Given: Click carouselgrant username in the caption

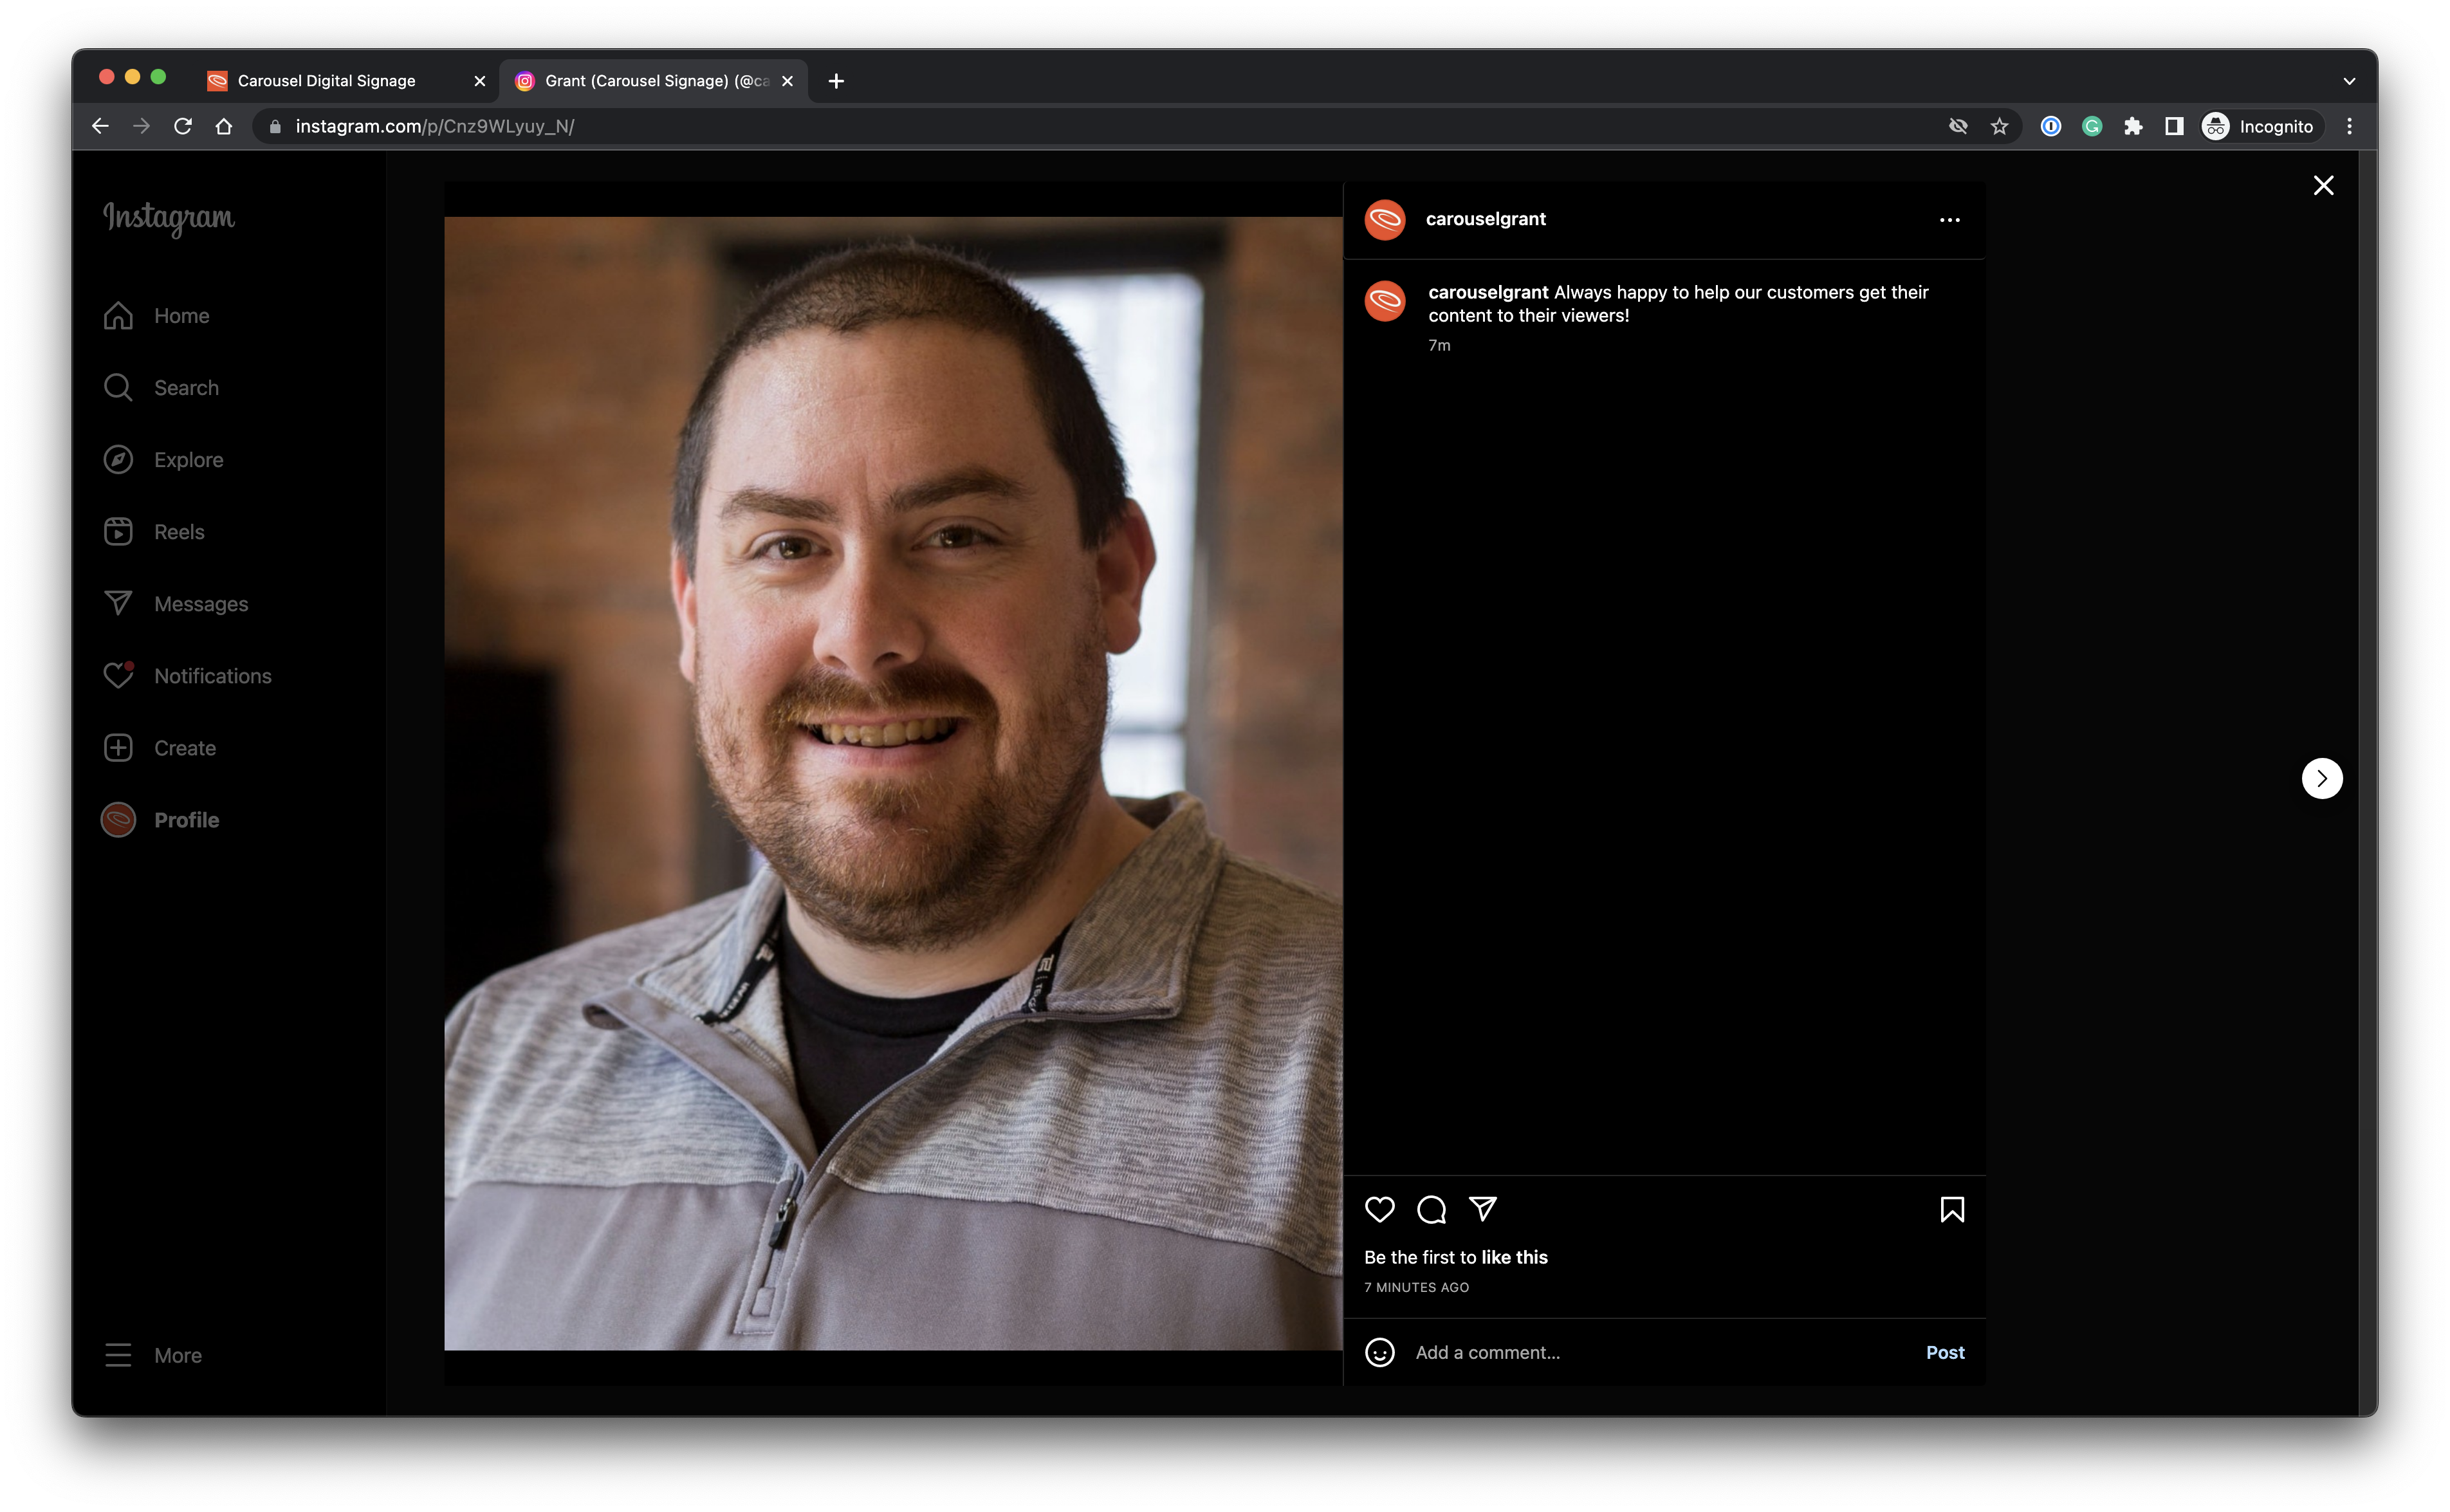Looking at the screenshot, I should (1487, 292).
